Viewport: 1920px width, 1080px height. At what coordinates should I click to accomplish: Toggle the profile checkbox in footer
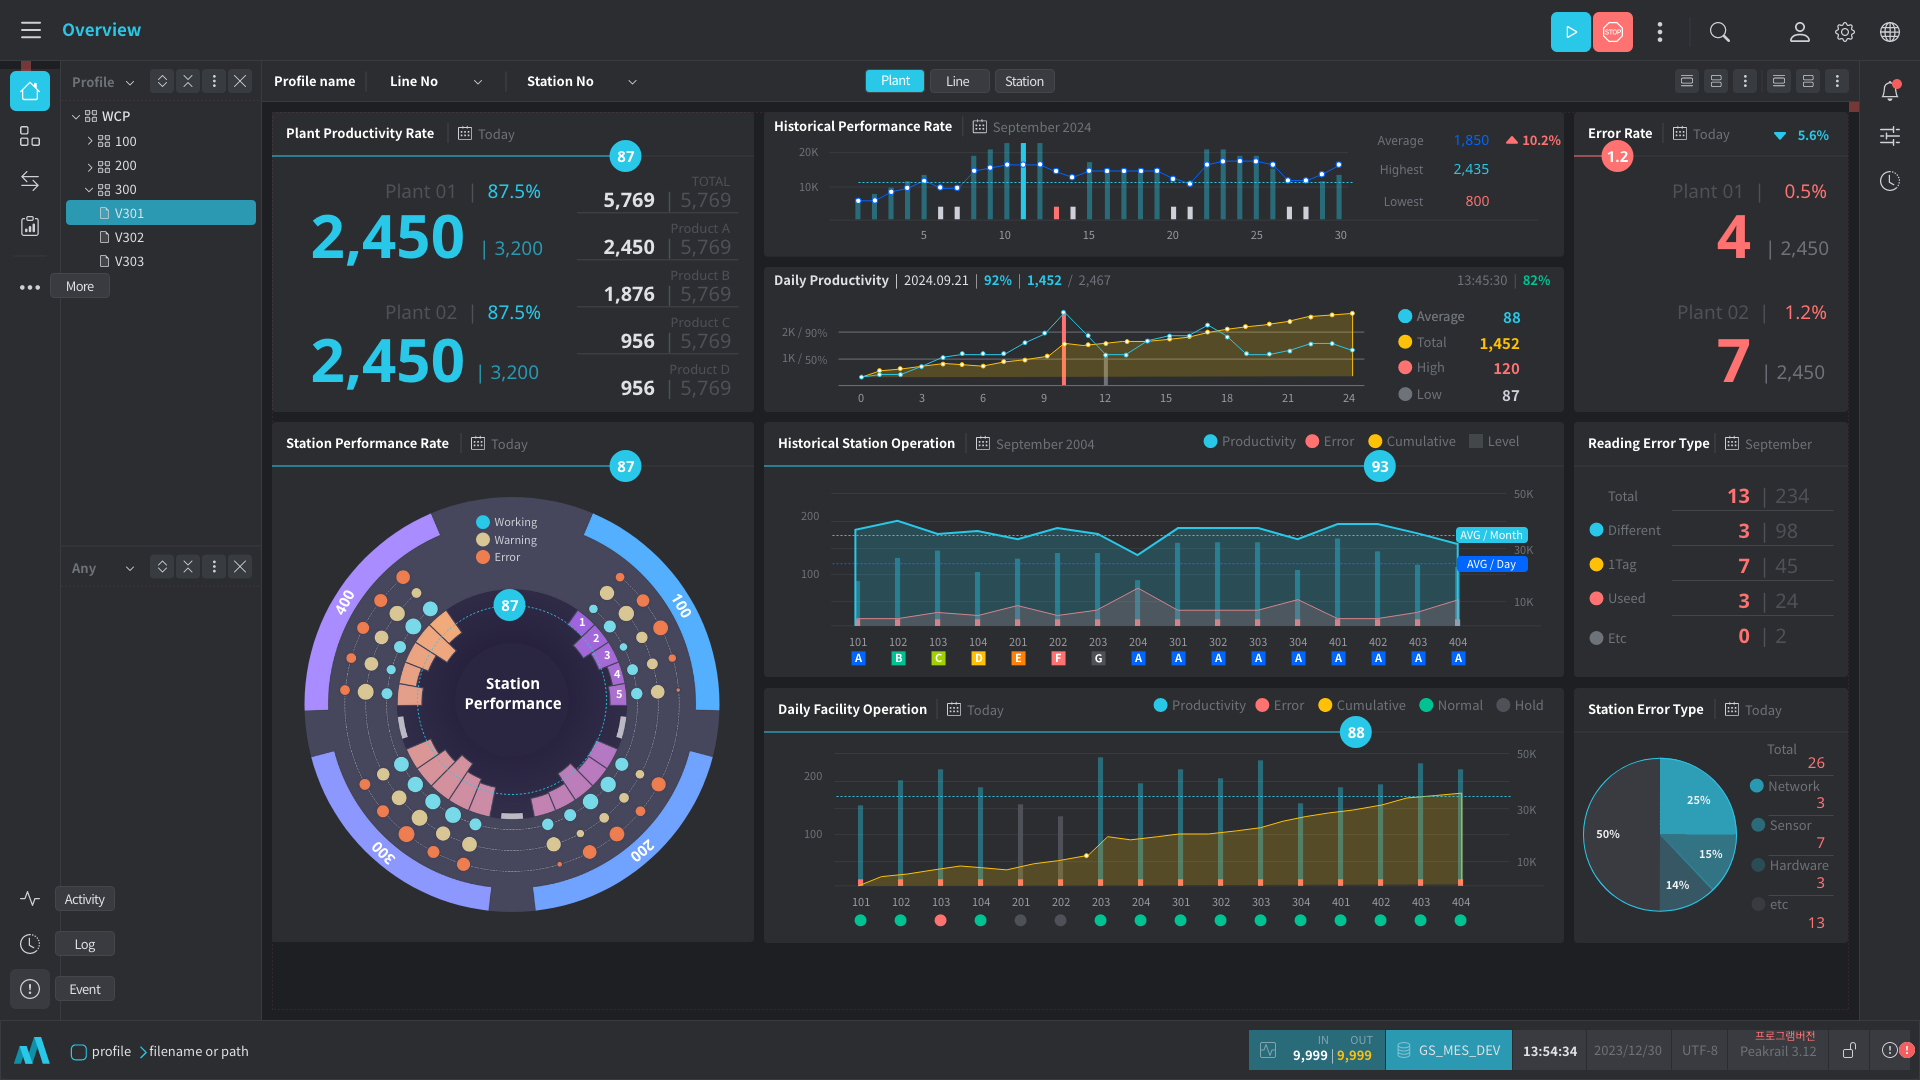[x=79, y=1052]
